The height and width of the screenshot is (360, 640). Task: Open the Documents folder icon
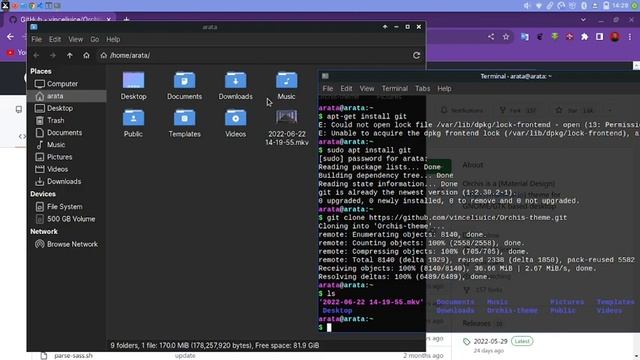click(x=184, y=86)
